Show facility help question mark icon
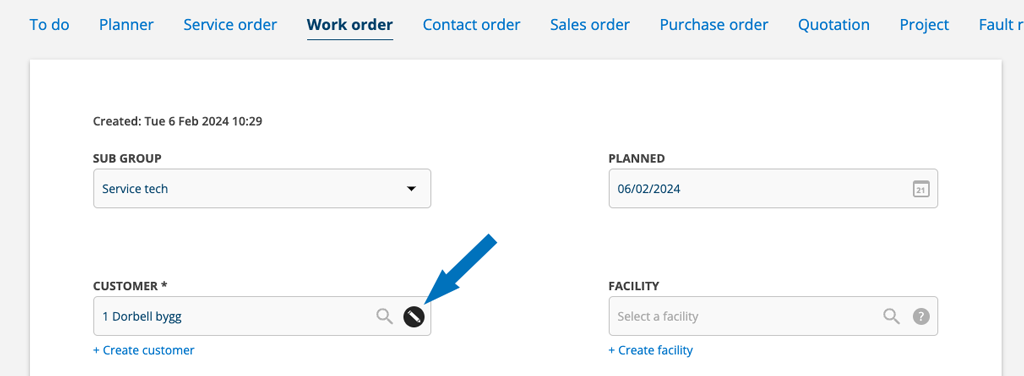1024x376 pixels. (x=921, y=317)
